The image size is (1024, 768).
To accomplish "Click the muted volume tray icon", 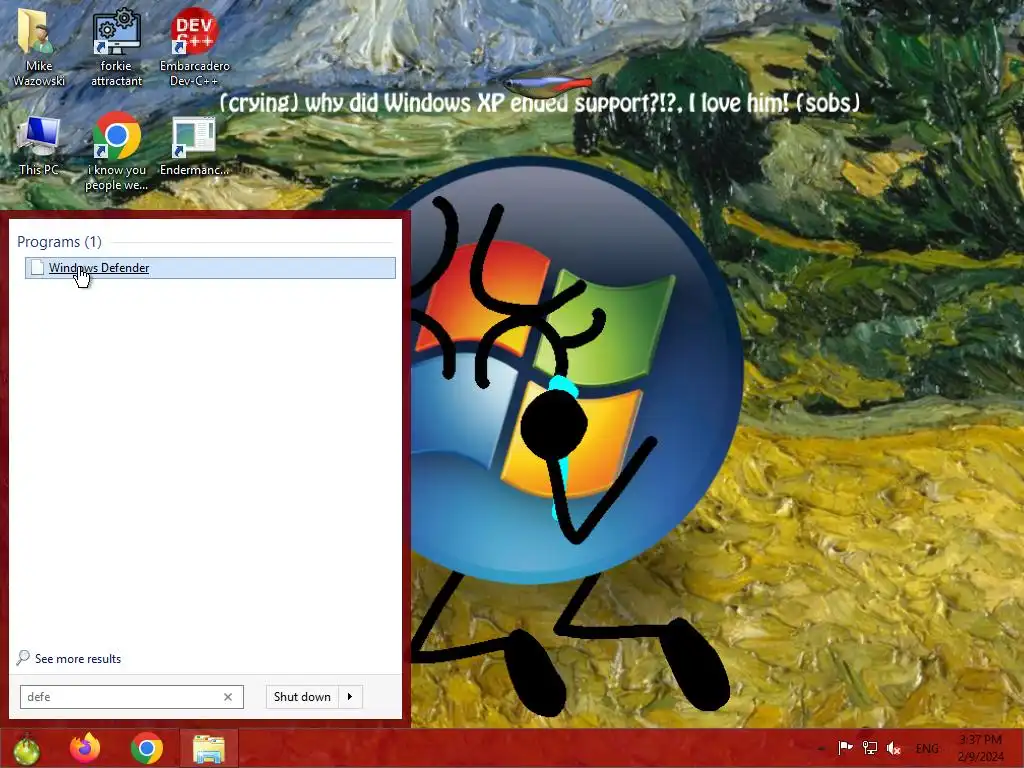I will [893, 748].
